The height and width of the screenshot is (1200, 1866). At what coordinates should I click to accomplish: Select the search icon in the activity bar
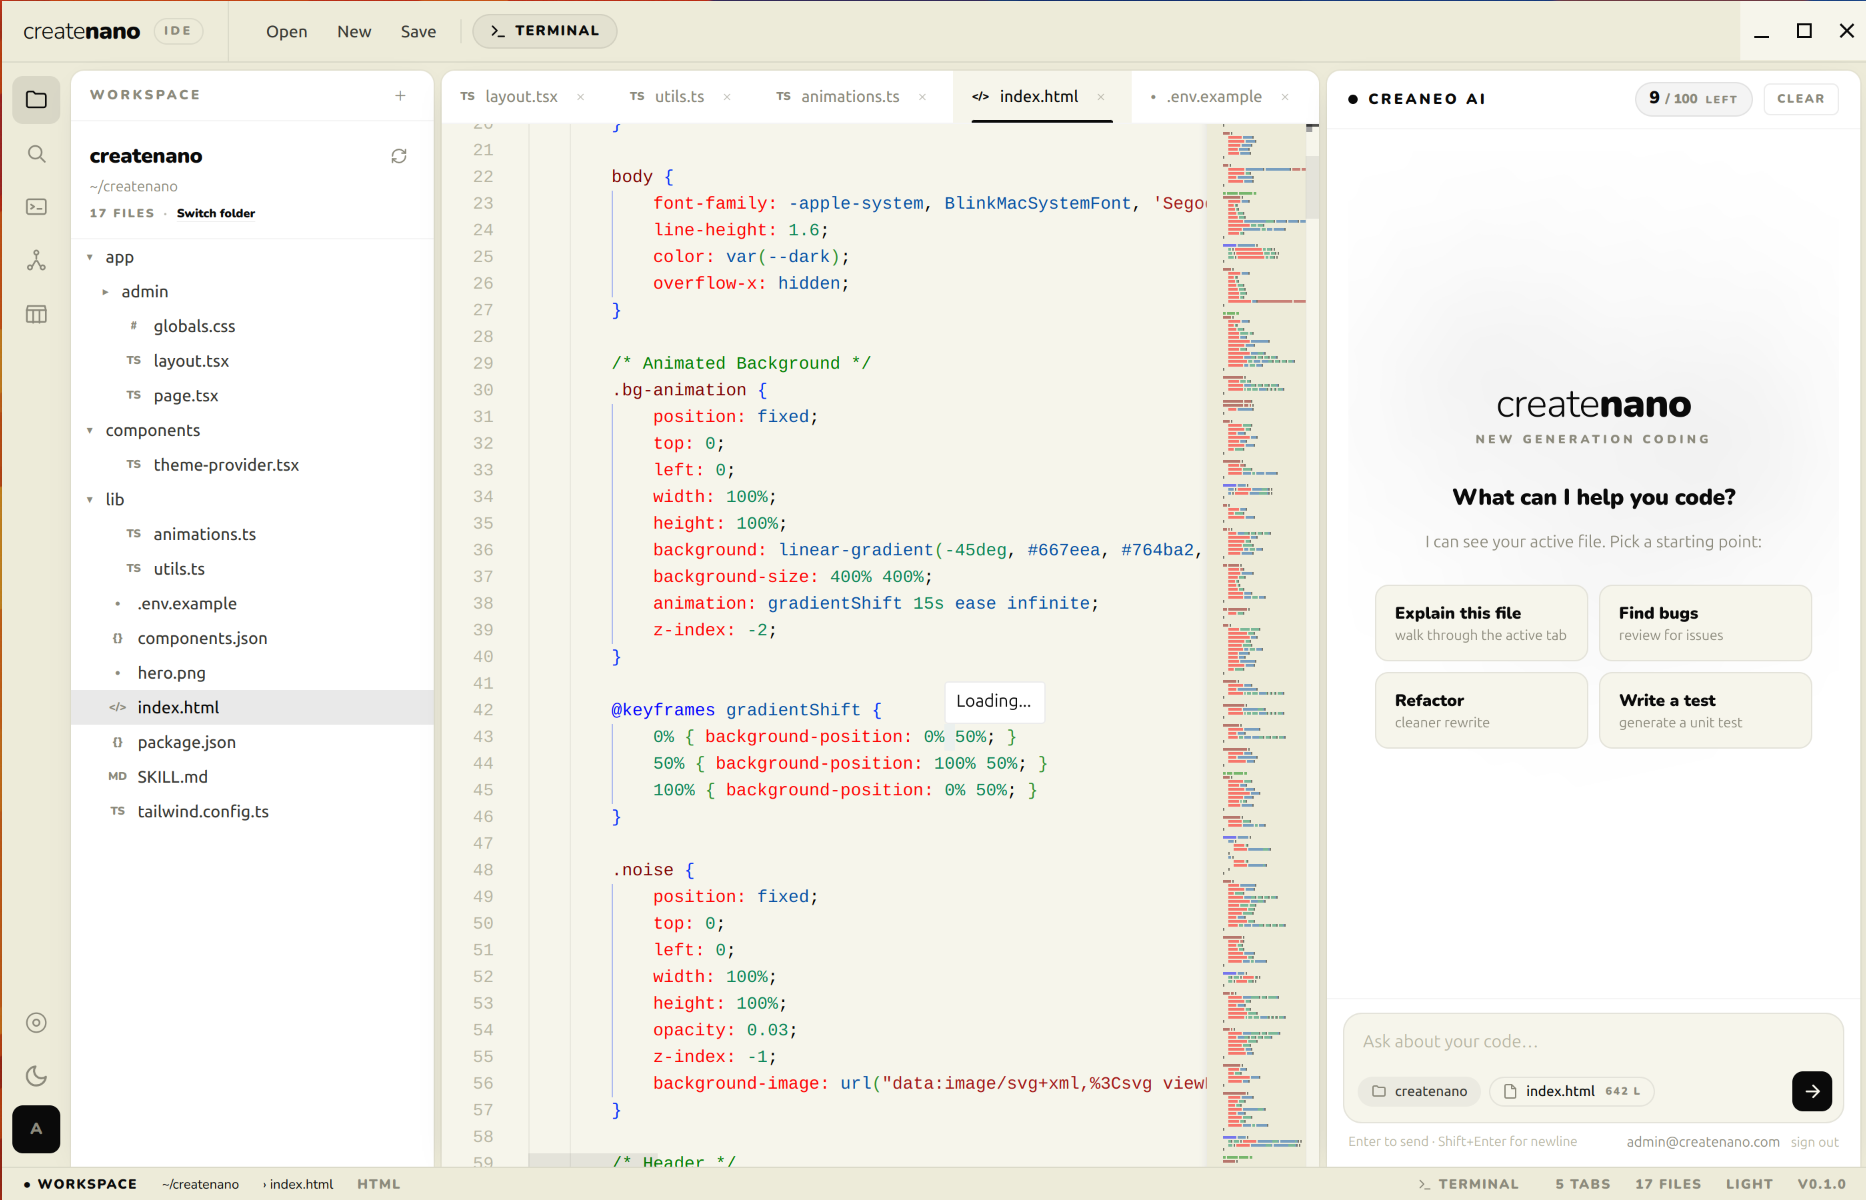(x=36, y=154)
